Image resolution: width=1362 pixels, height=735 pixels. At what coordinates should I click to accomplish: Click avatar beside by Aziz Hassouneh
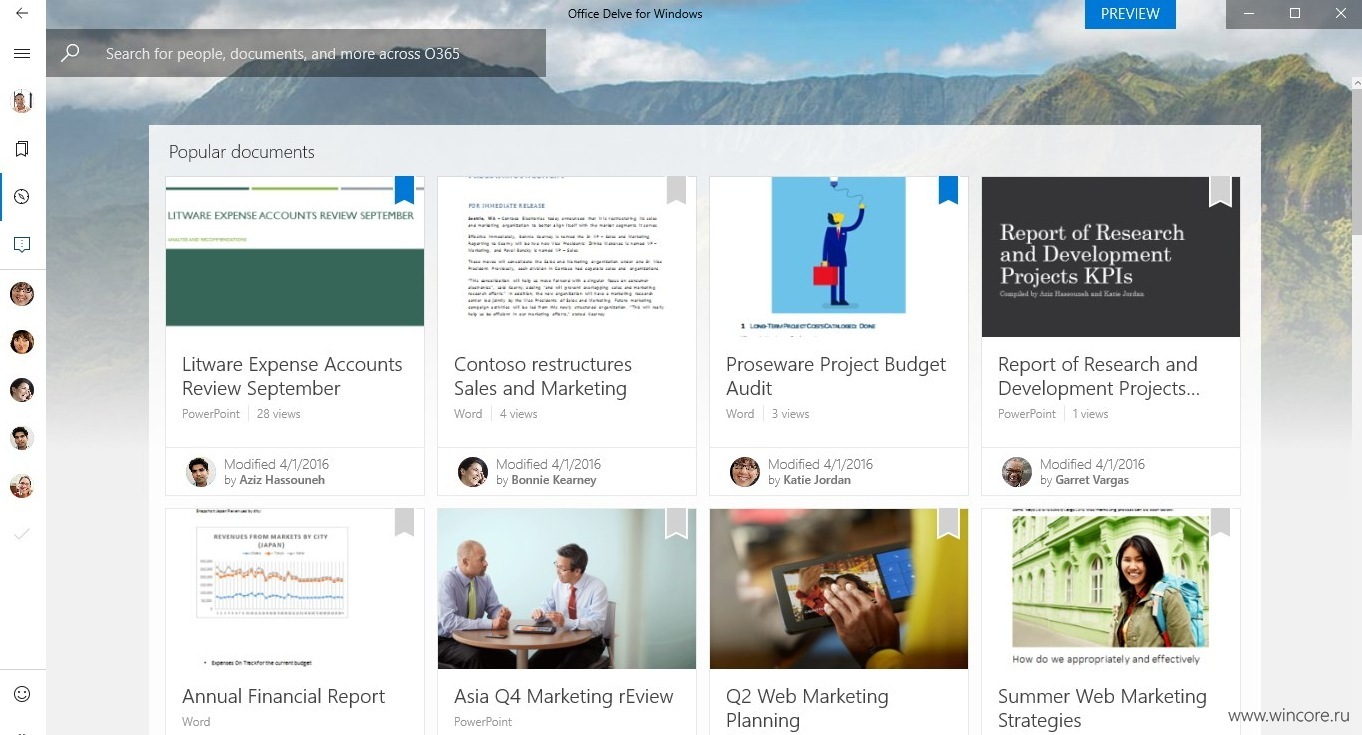click(201, 472)
